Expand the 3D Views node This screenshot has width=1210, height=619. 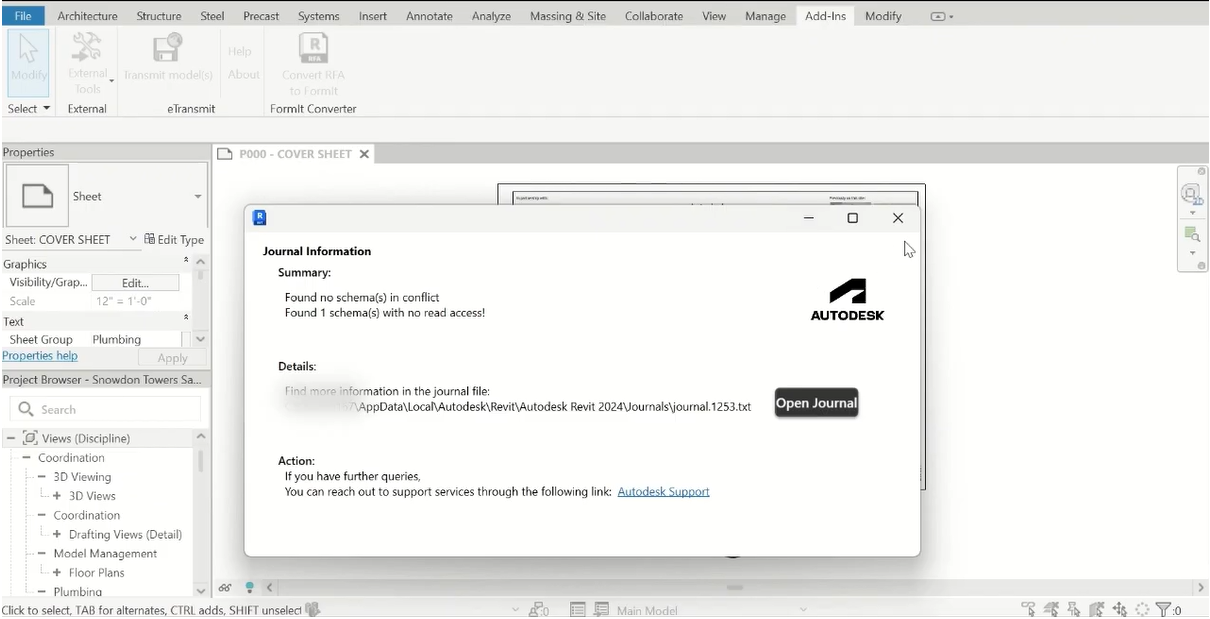click(x=57, y=496)
